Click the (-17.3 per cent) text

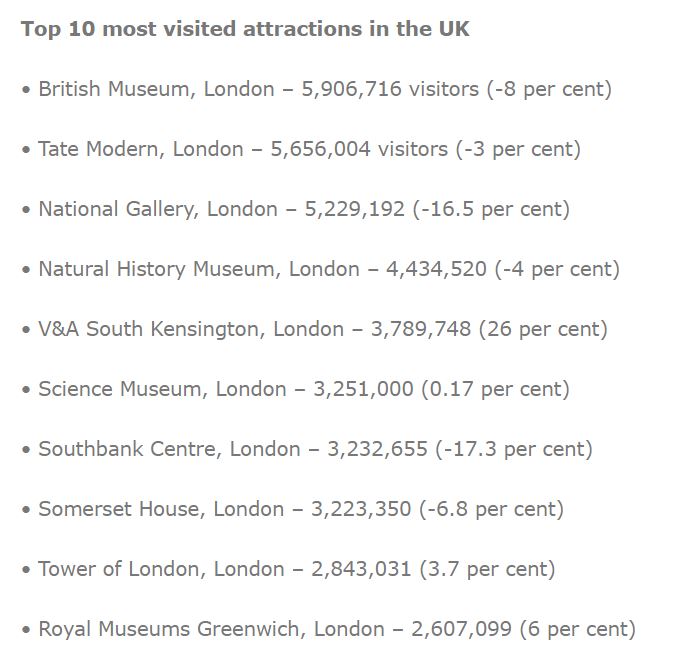point(514,449)
